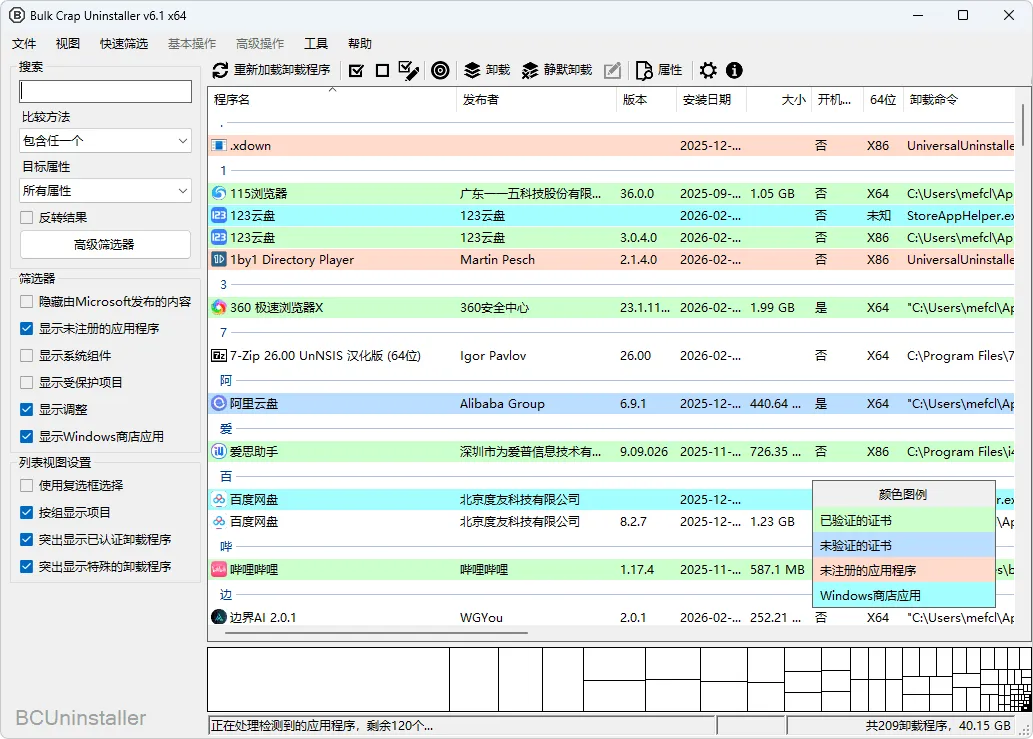Image resolution: width=1033 pixels, height=739 pixels.
Task: Click the 高级筛选器 button
Action: pos(105,244)
